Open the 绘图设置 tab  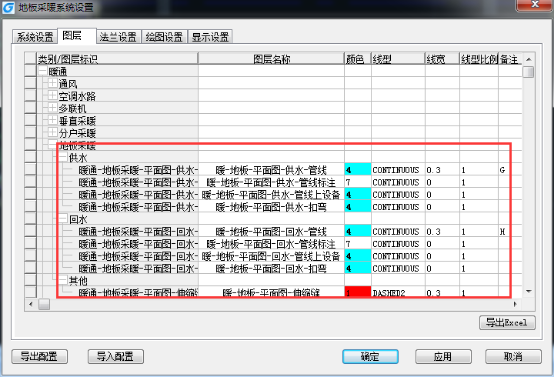[164, 37]
